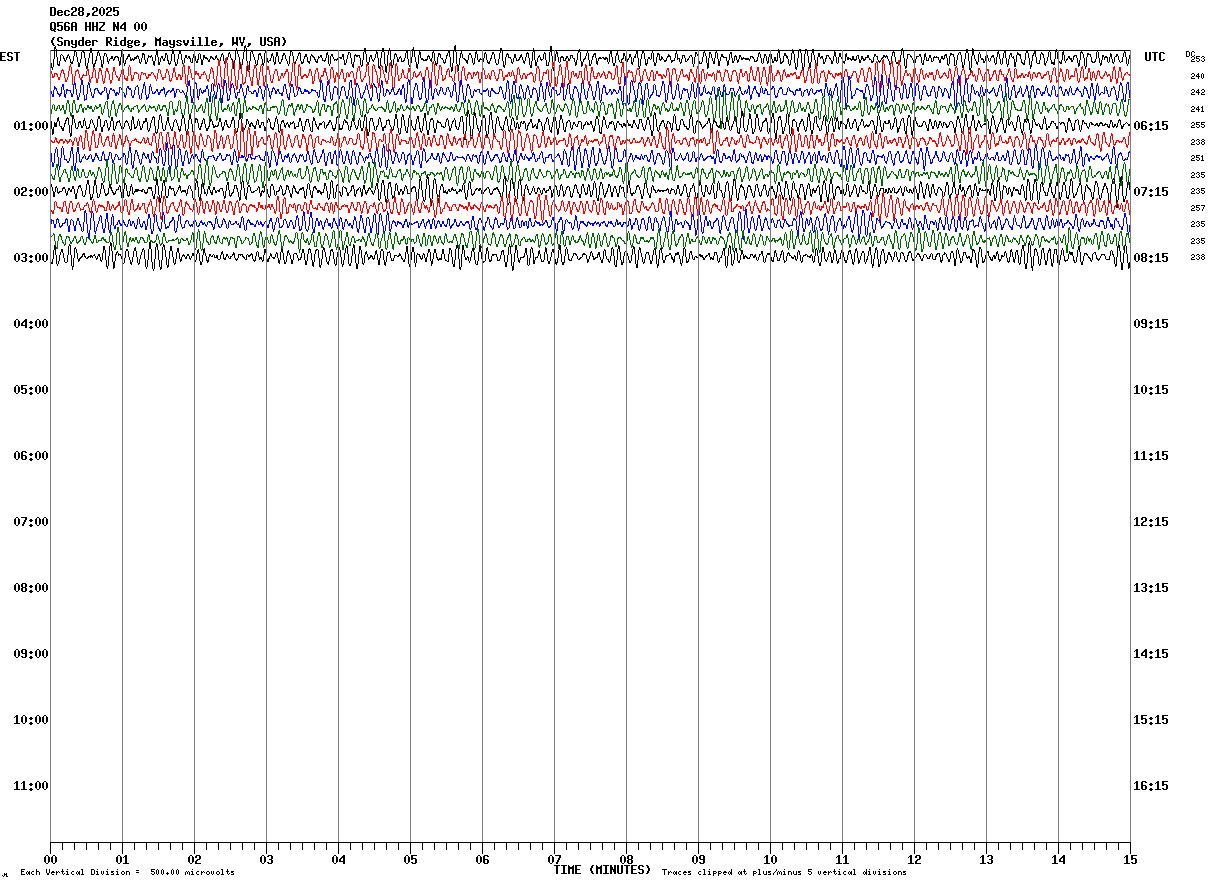1210x886 pixels.
Task: Click the DC offset value 253
Action: click(1198, 60)
